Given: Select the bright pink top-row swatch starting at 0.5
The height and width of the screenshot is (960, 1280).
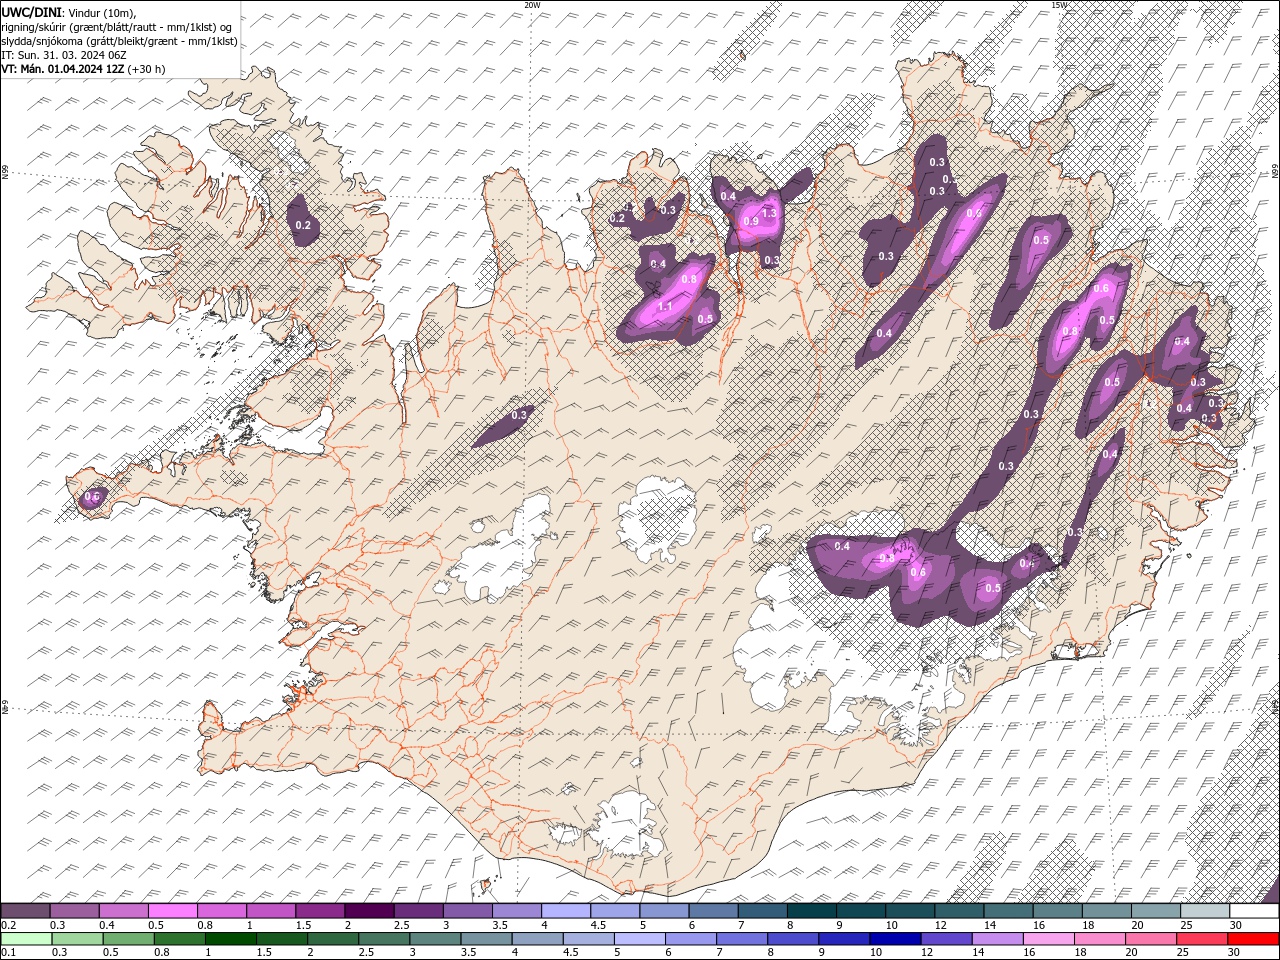Looking at the screenshot, I should (172, 911).
